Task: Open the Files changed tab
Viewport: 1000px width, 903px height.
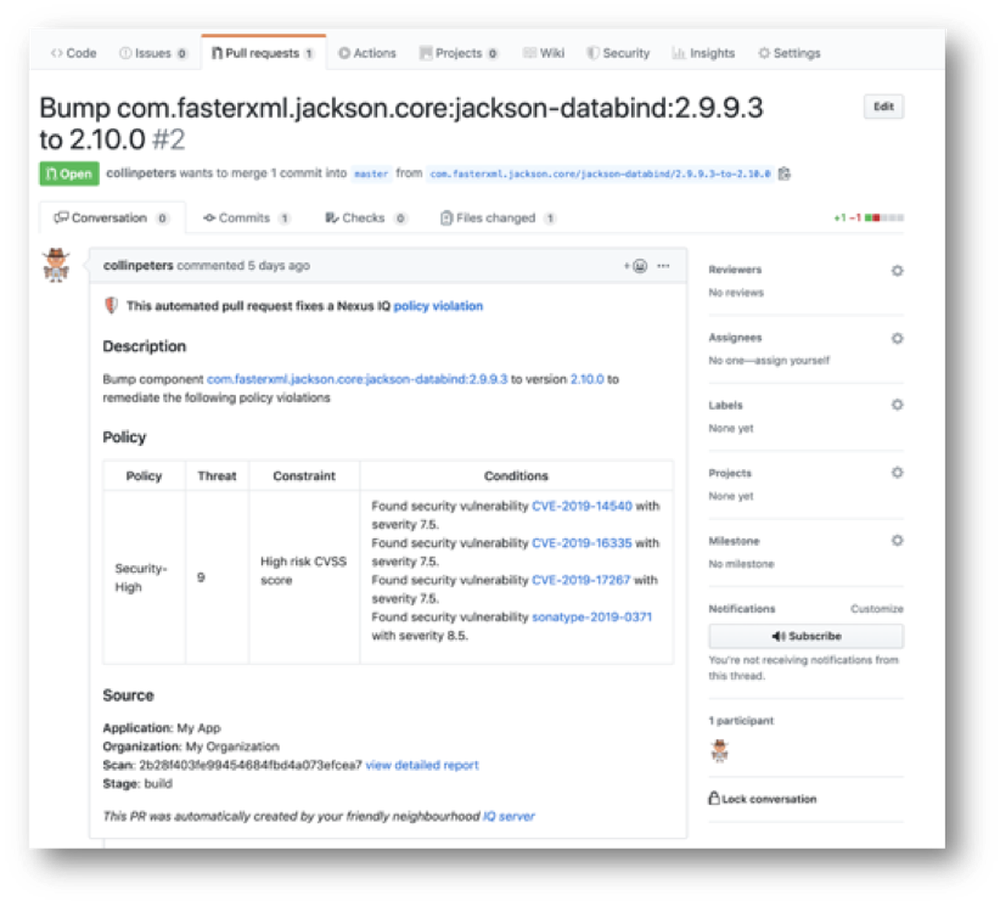Action: pyautogui.click(x=497, y=218)
